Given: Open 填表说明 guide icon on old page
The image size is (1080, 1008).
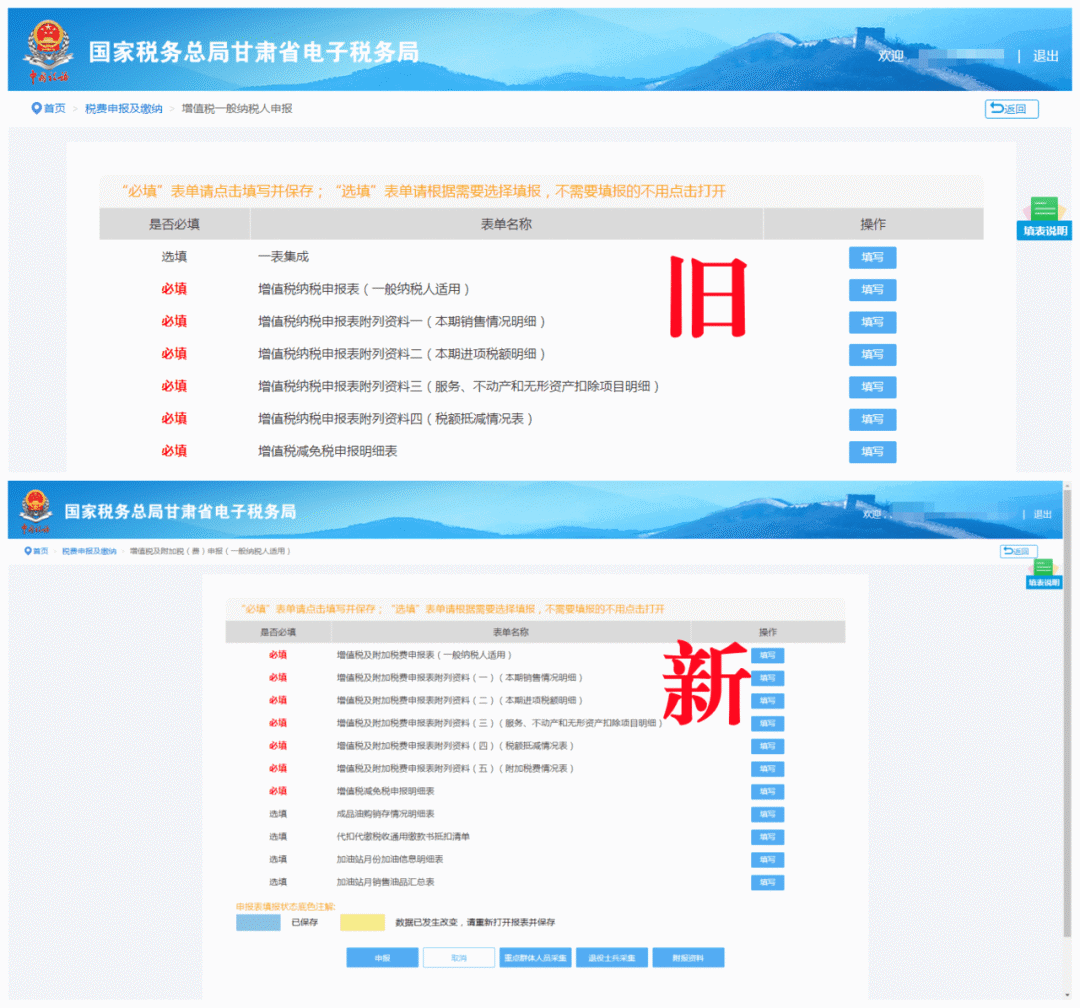Looking at the screenshot, I should pos(1044,218).
